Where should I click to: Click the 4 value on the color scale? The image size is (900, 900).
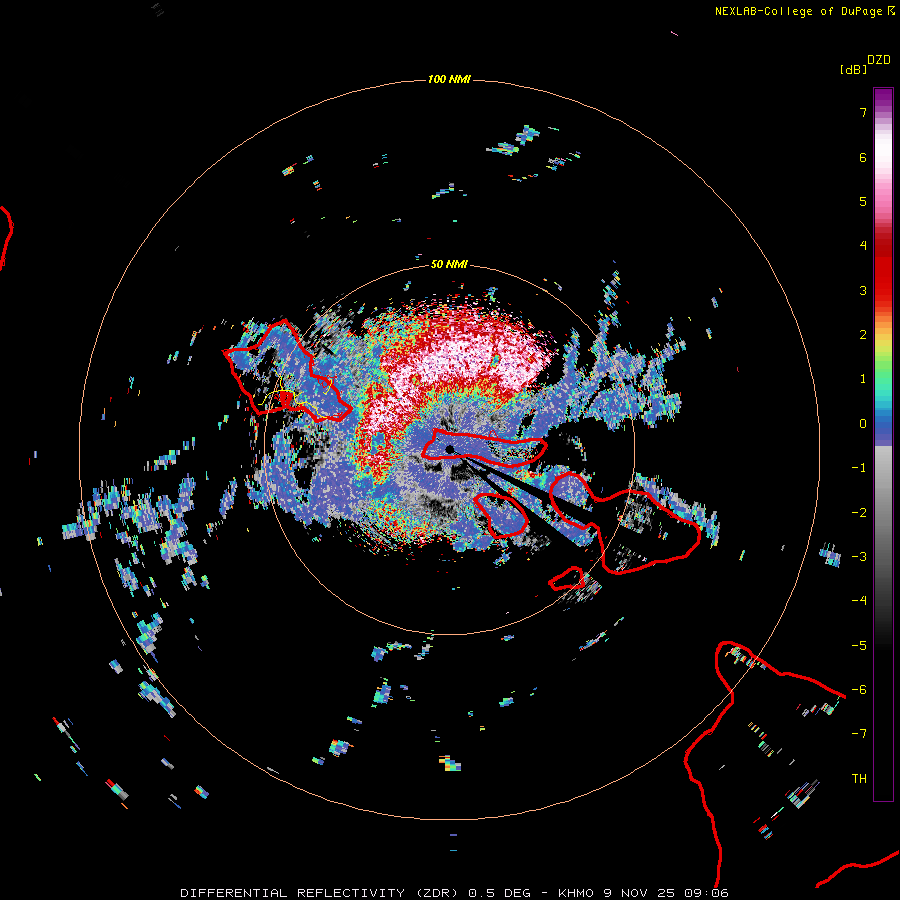coord(863,246)
